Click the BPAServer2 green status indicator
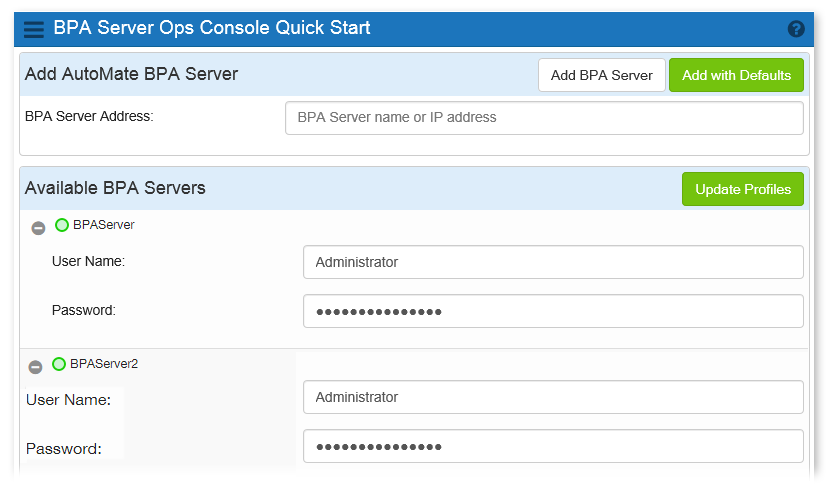Image resolution: width=832 pixels, height=486 pixels. (59, 364)
